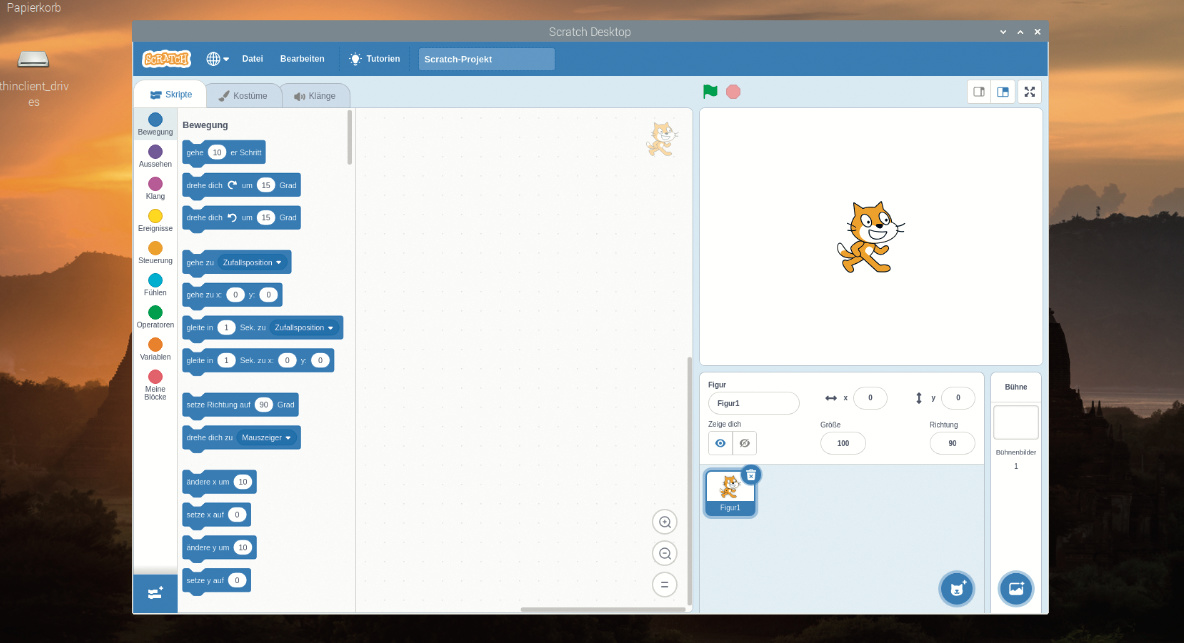1184x643 pixels.
Task: Click the setze y auf 0 block
Action: [216, 580]
